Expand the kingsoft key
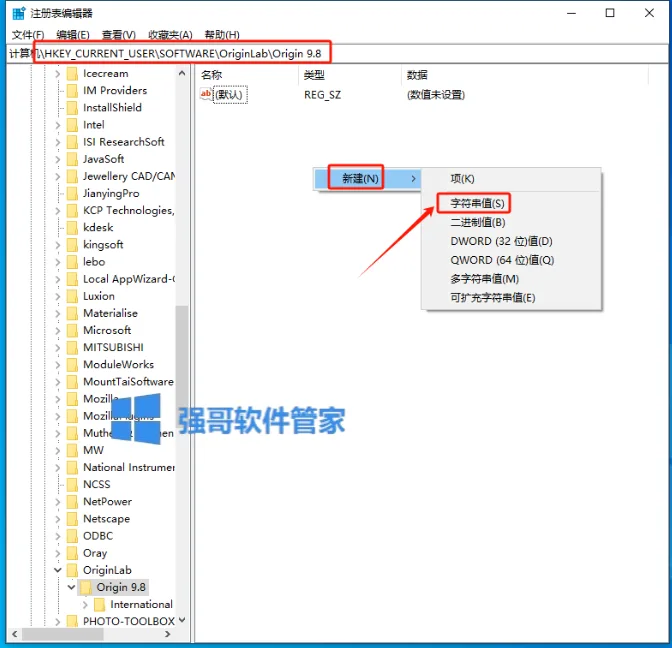 click(x=58, y=245)
